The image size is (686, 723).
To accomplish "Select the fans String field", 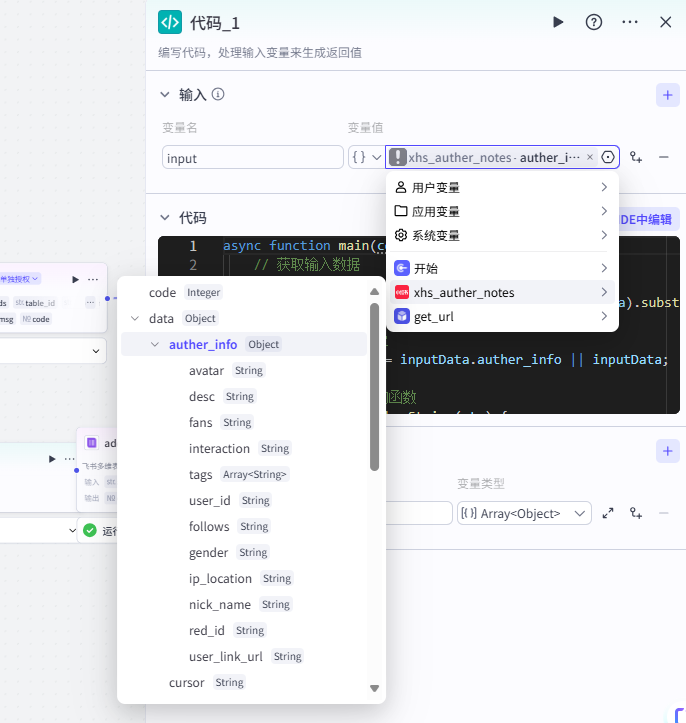I will coord(243,422).
